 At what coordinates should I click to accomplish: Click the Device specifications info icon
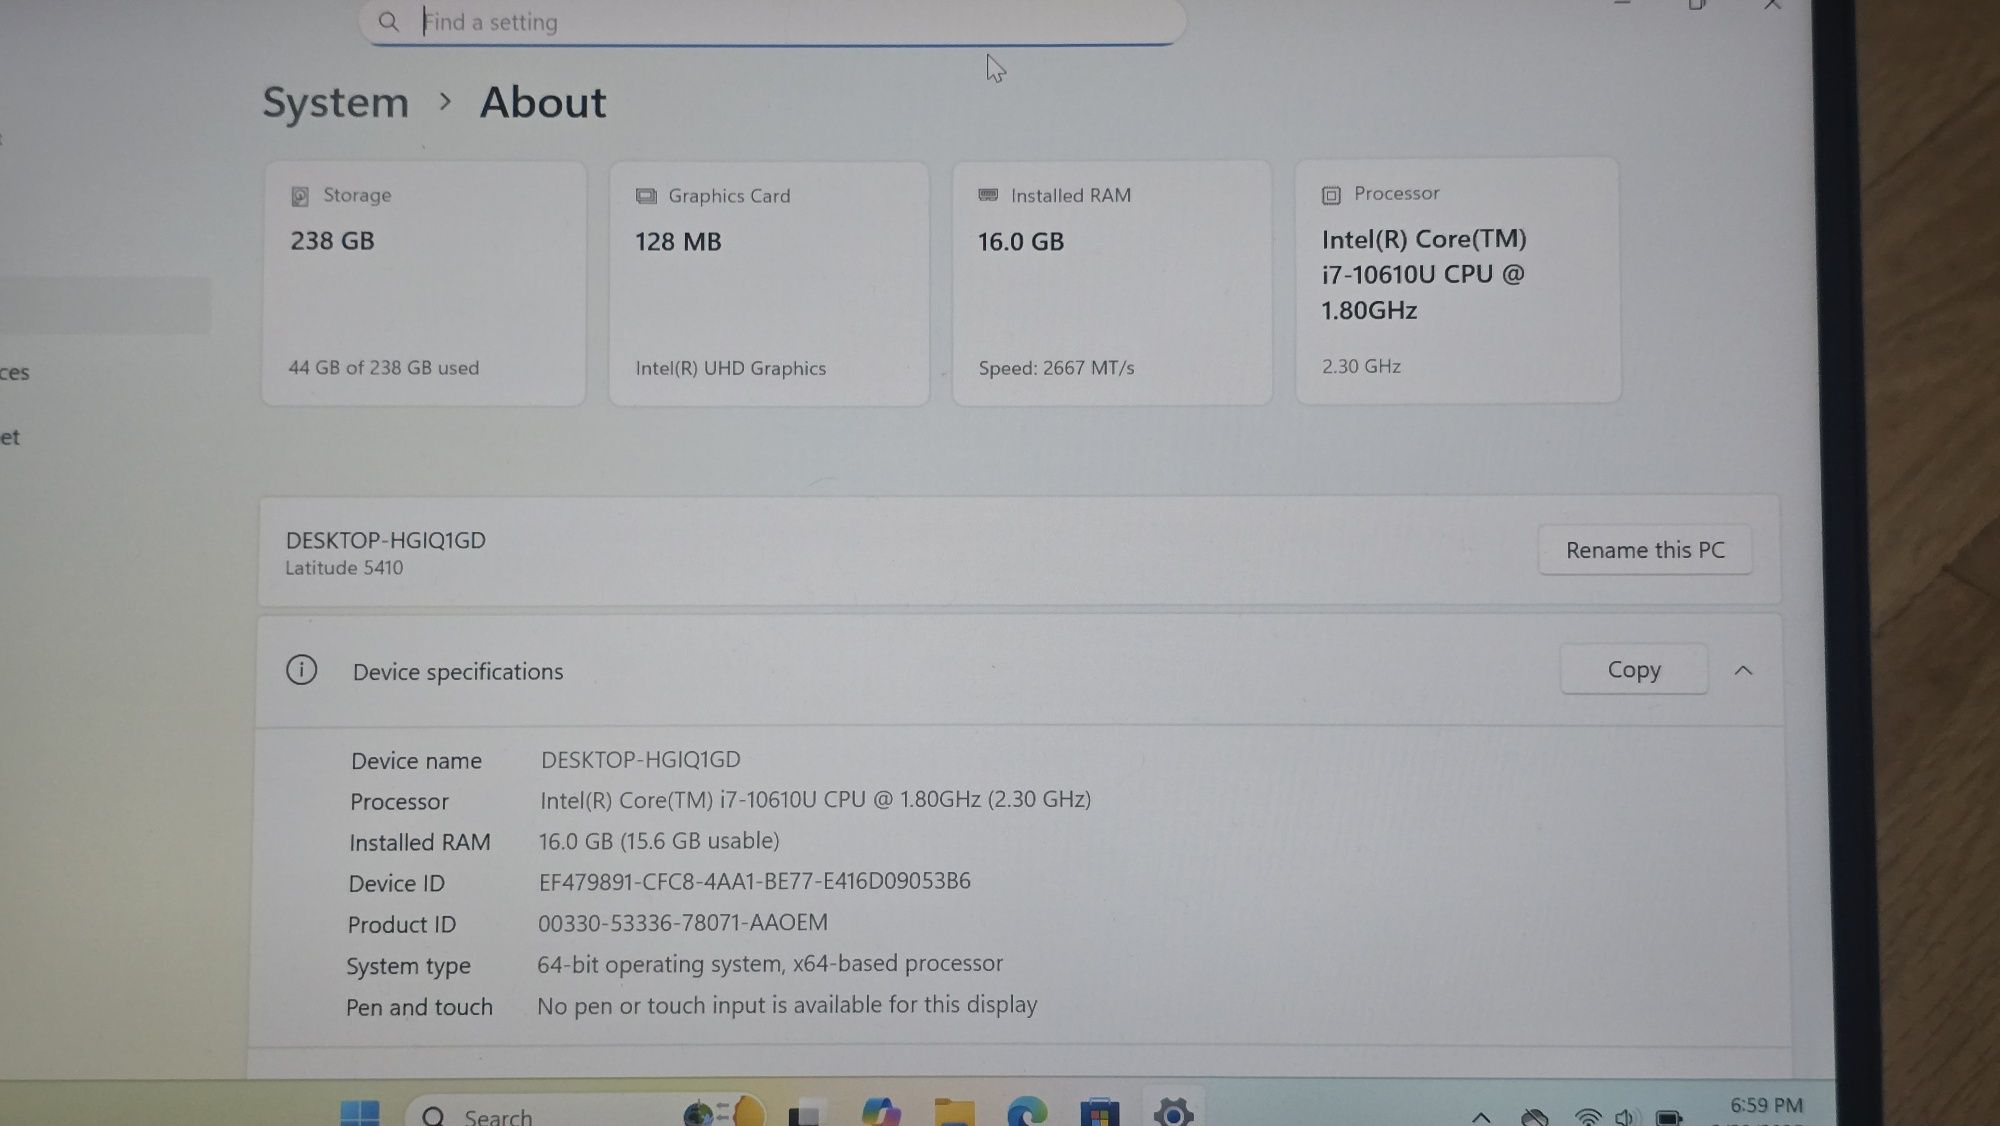[301, 670]
